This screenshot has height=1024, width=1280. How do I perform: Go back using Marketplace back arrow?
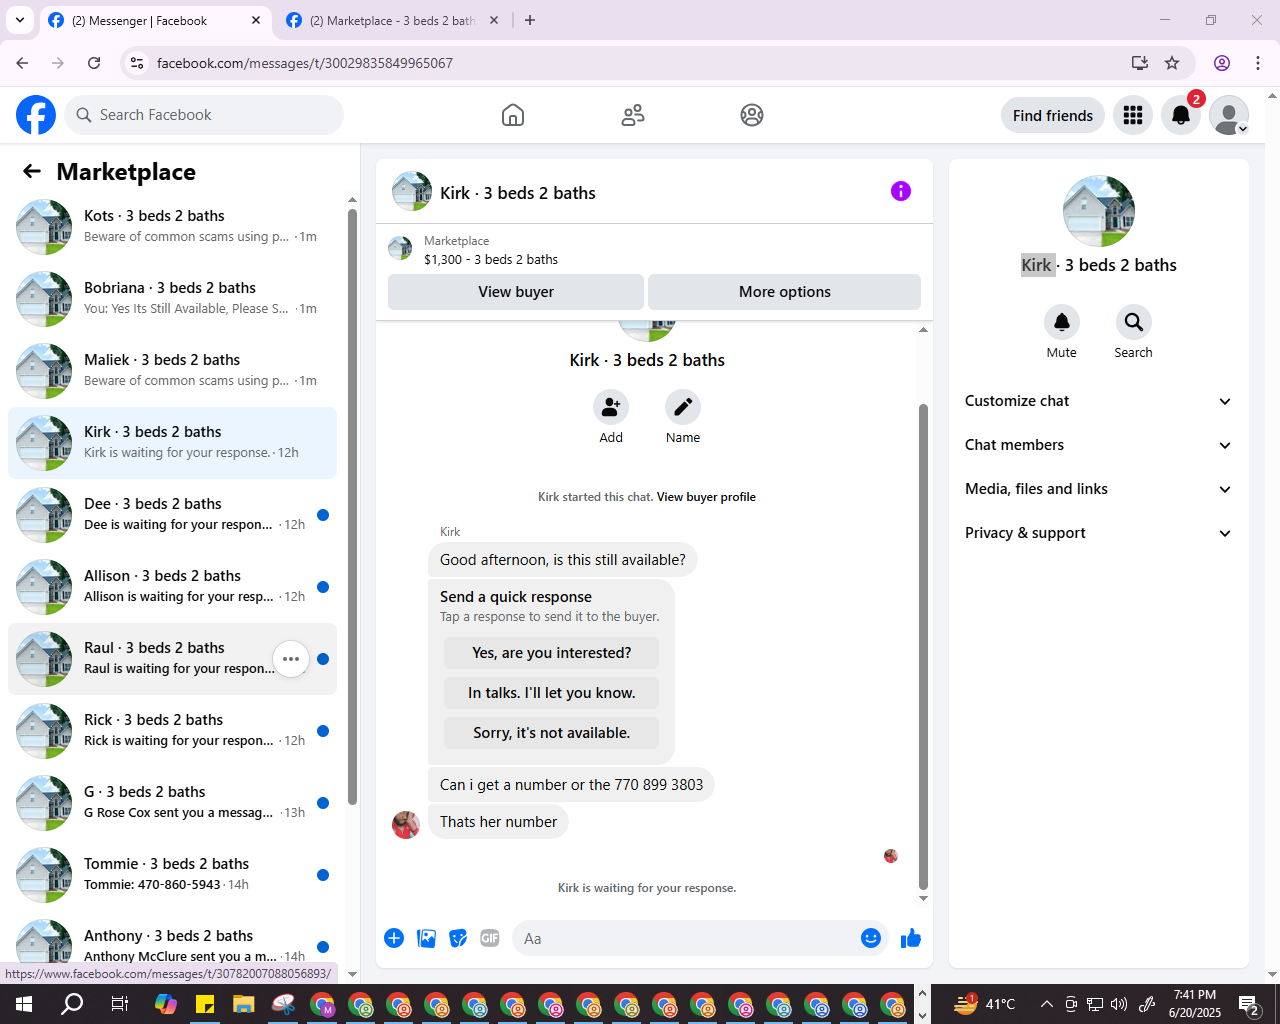pos(32,171)
